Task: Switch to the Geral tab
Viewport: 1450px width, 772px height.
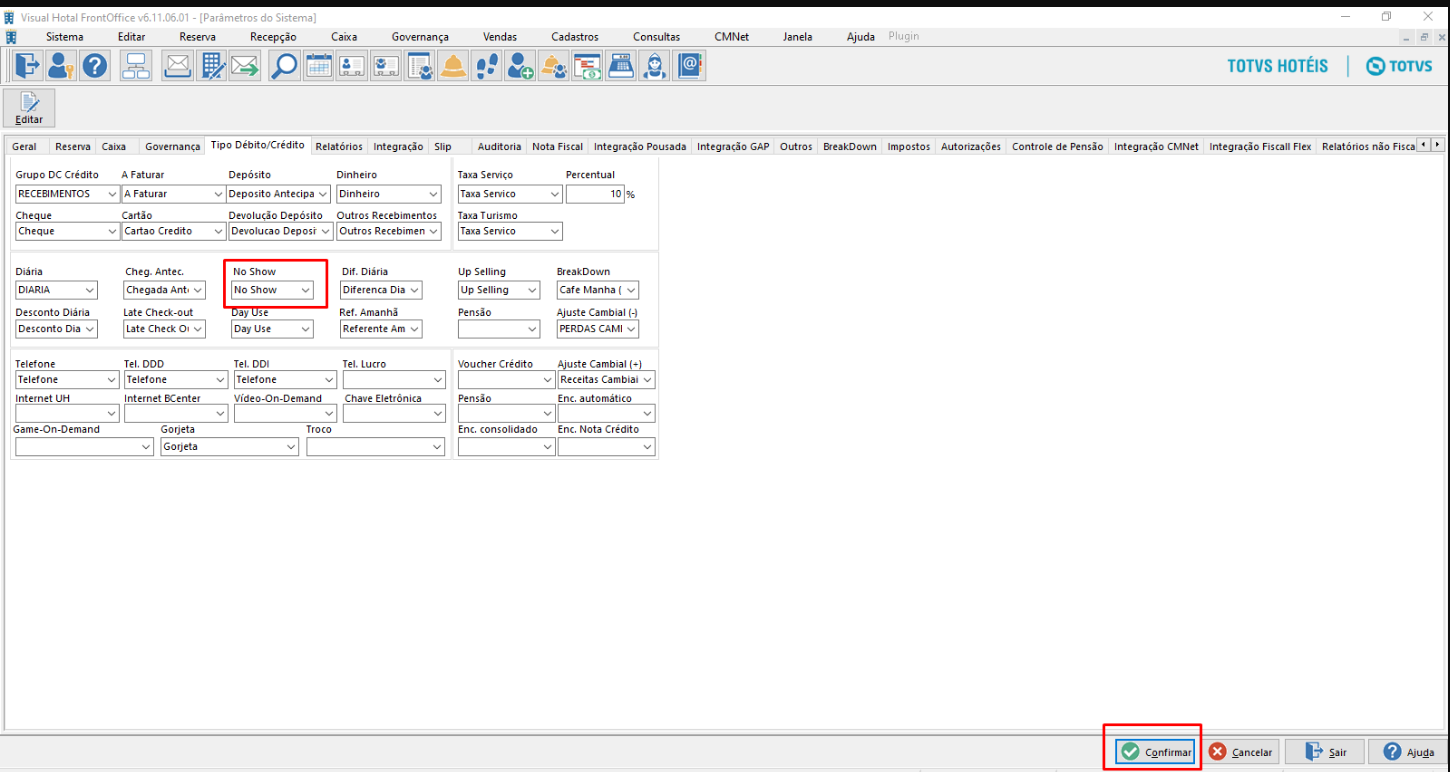Action: 25,146
